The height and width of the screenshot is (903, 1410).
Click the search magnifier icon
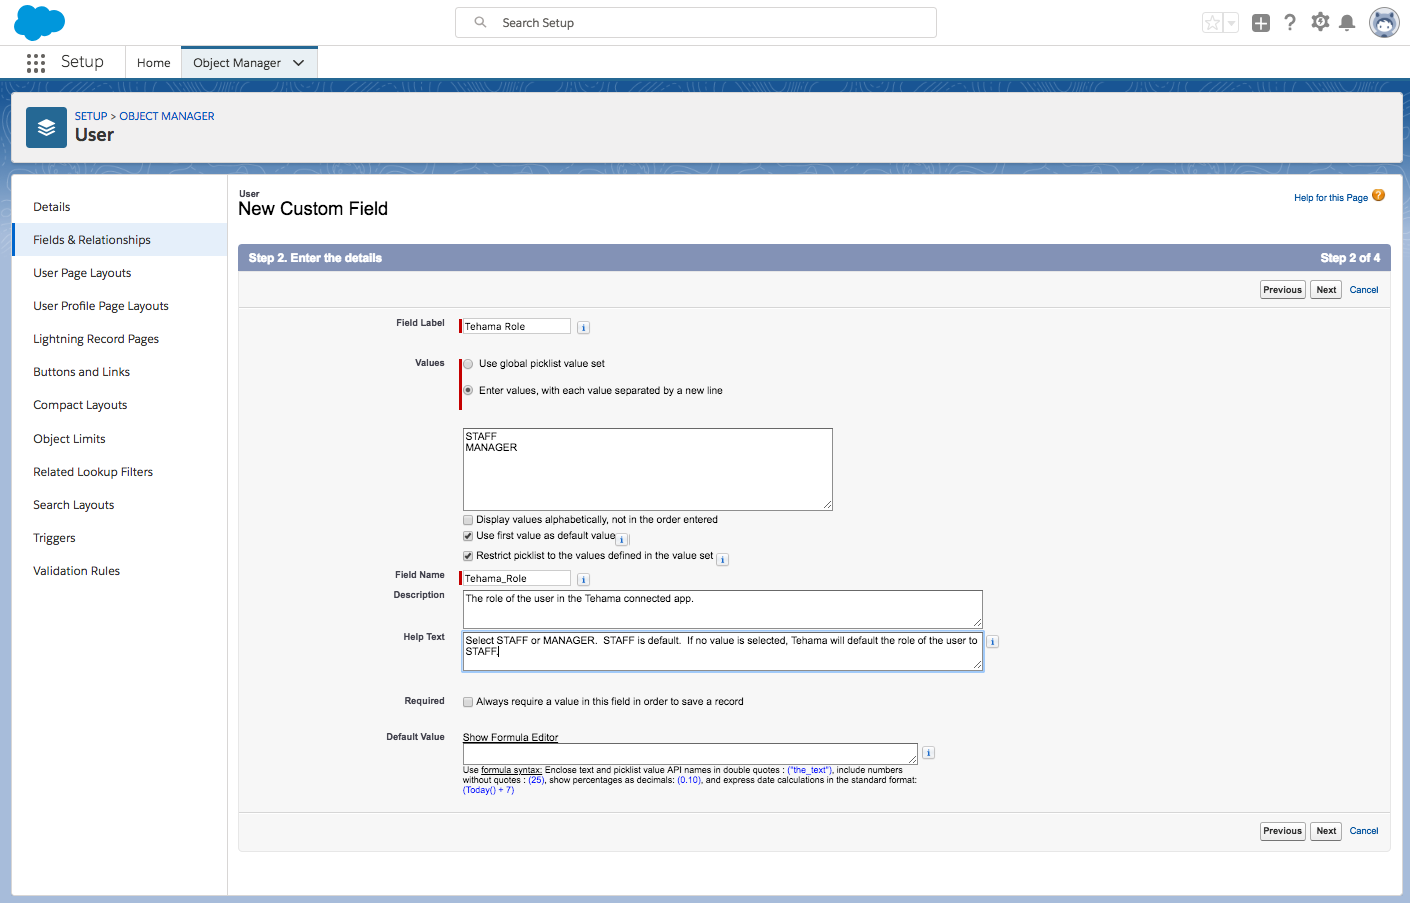click(x=480, y=22)
